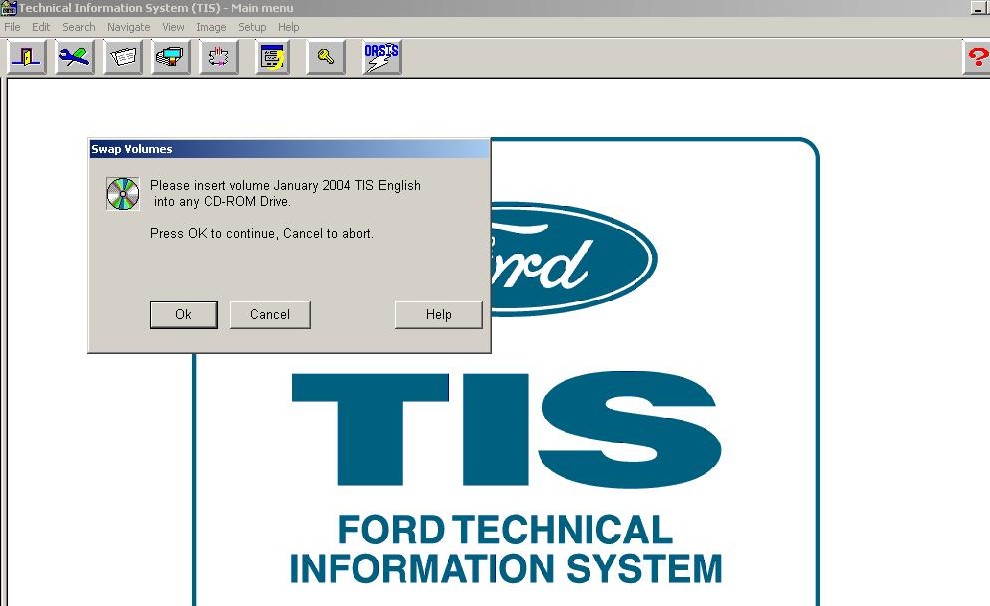Open the File menu

[x=12, y=27]
